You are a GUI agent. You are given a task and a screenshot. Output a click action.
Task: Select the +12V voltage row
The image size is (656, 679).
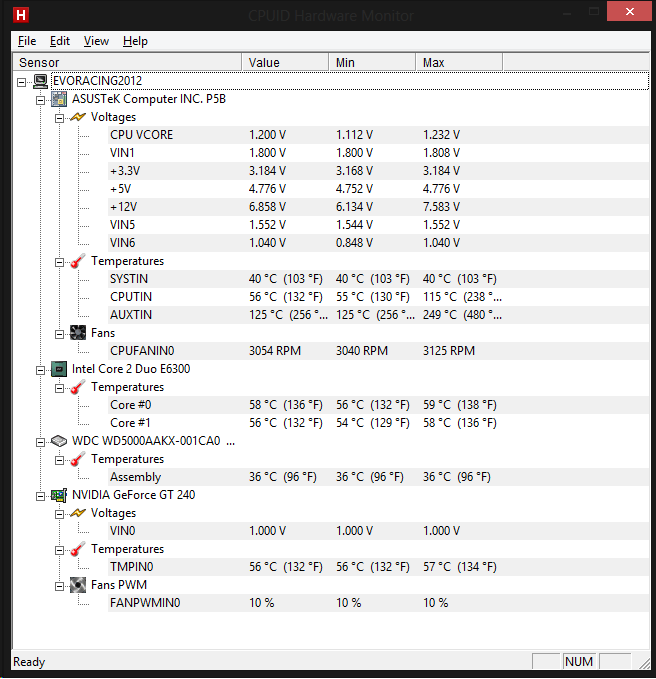pos(378,207)
